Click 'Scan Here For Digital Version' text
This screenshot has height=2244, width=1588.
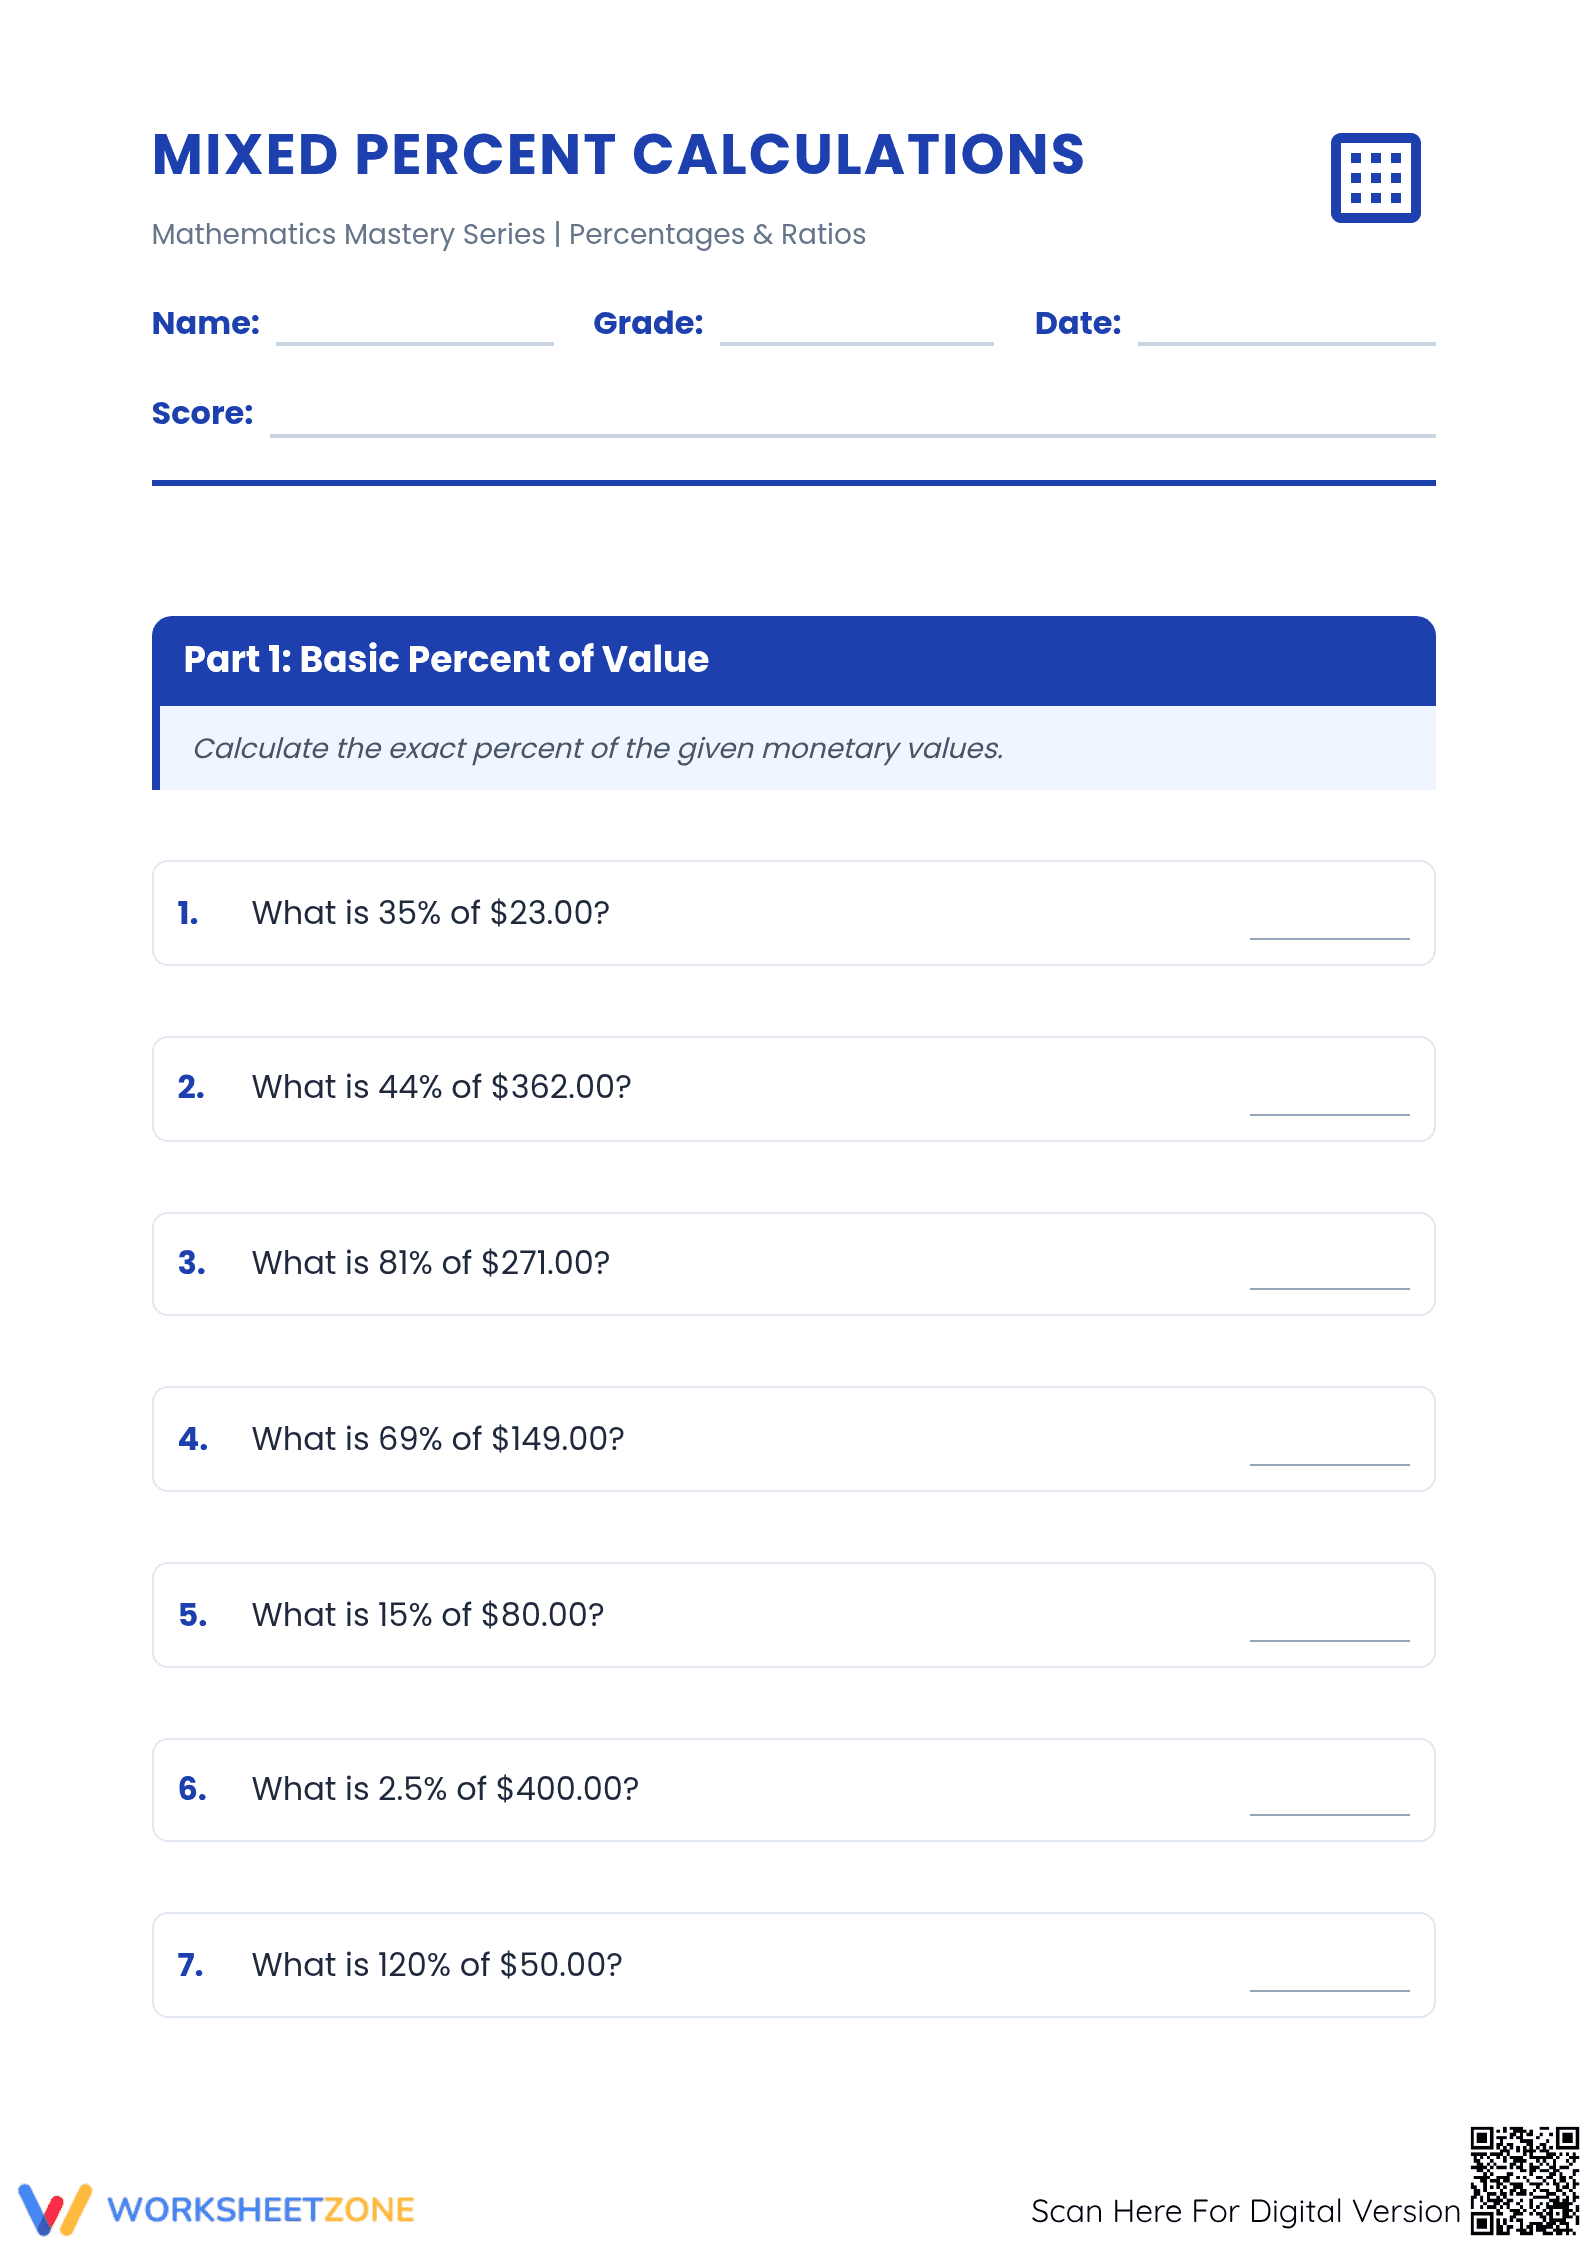tap(1245, 2211)
